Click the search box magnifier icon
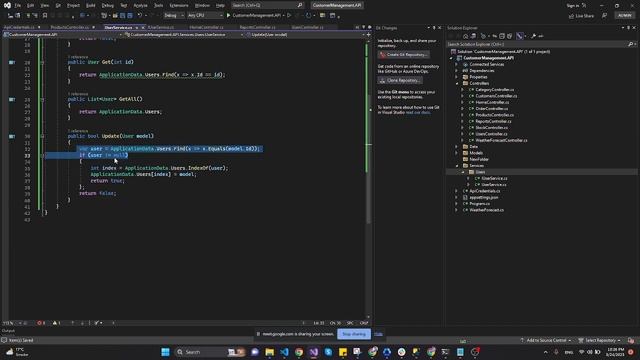Image resolution: width=640 pixels, height=360 pixels. pos(300,5)
